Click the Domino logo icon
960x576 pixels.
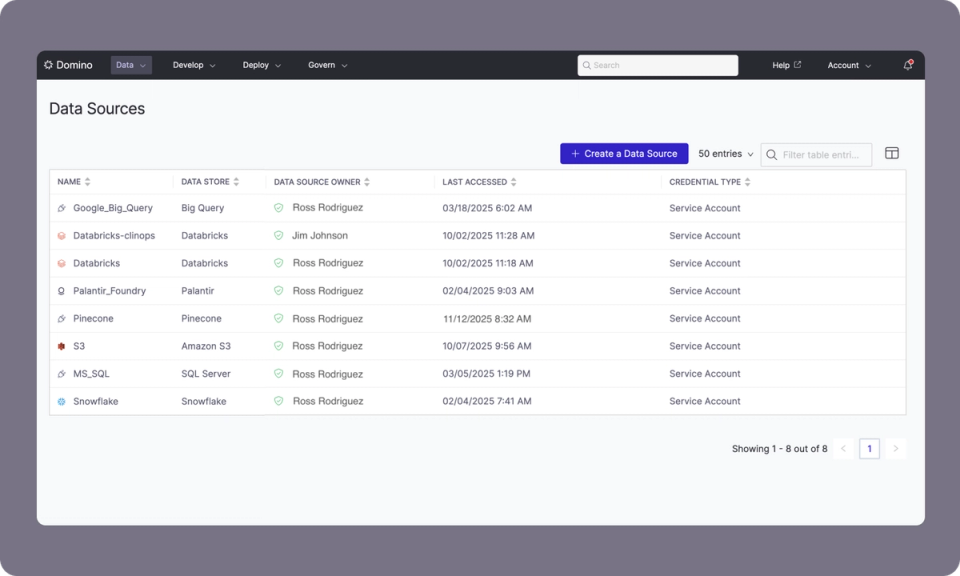(48, 65)
